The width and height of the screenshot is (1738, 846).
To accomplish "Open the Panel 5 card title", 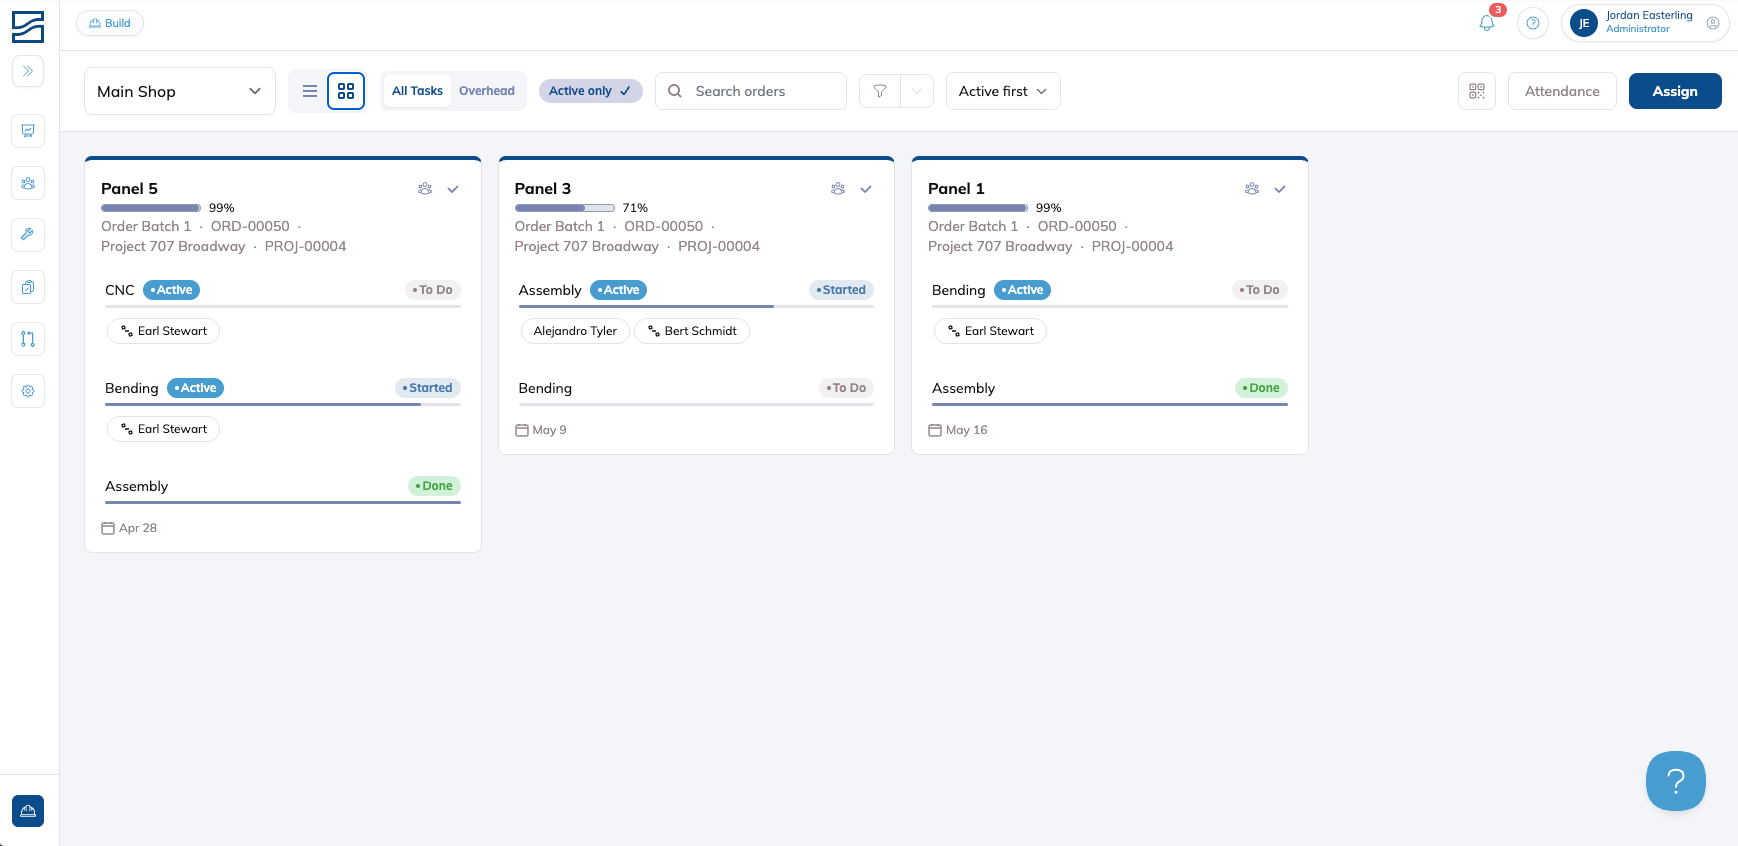I will pyautogui.click(x=129, y=189).
